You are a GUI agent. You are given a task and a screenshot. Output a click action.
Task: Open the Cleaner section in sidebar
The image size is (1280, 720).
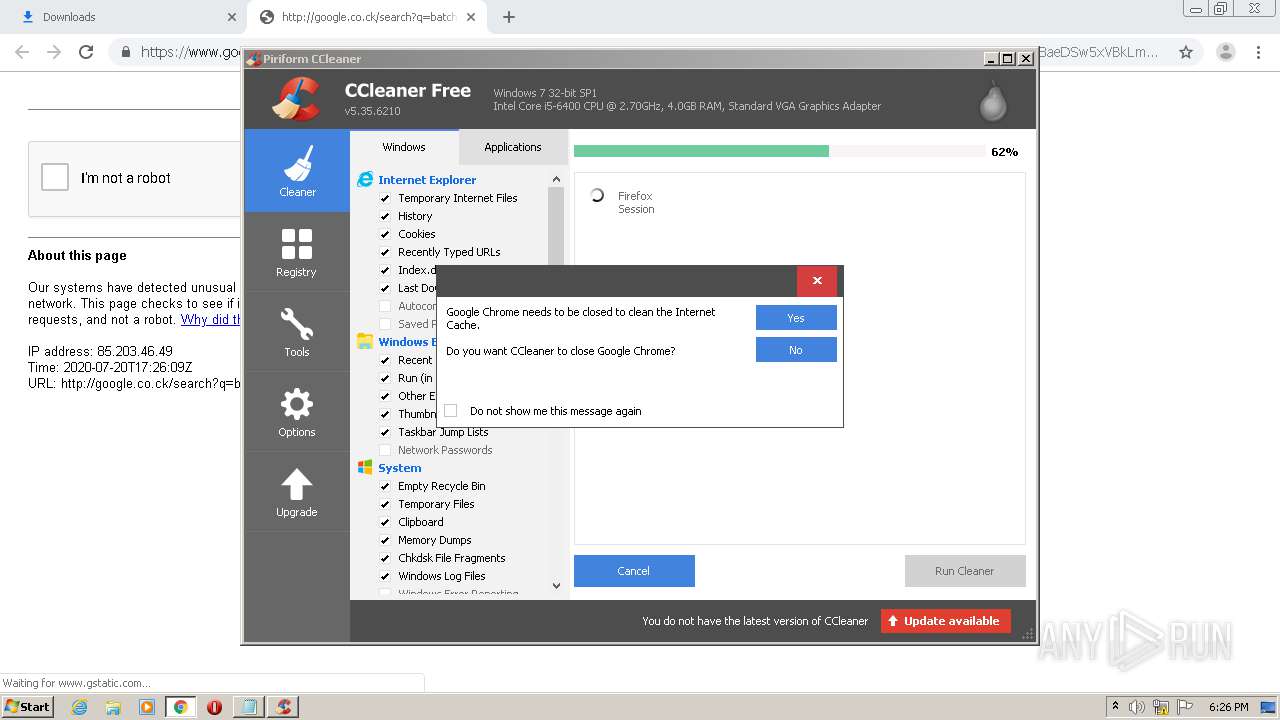[x=297, y=171]
